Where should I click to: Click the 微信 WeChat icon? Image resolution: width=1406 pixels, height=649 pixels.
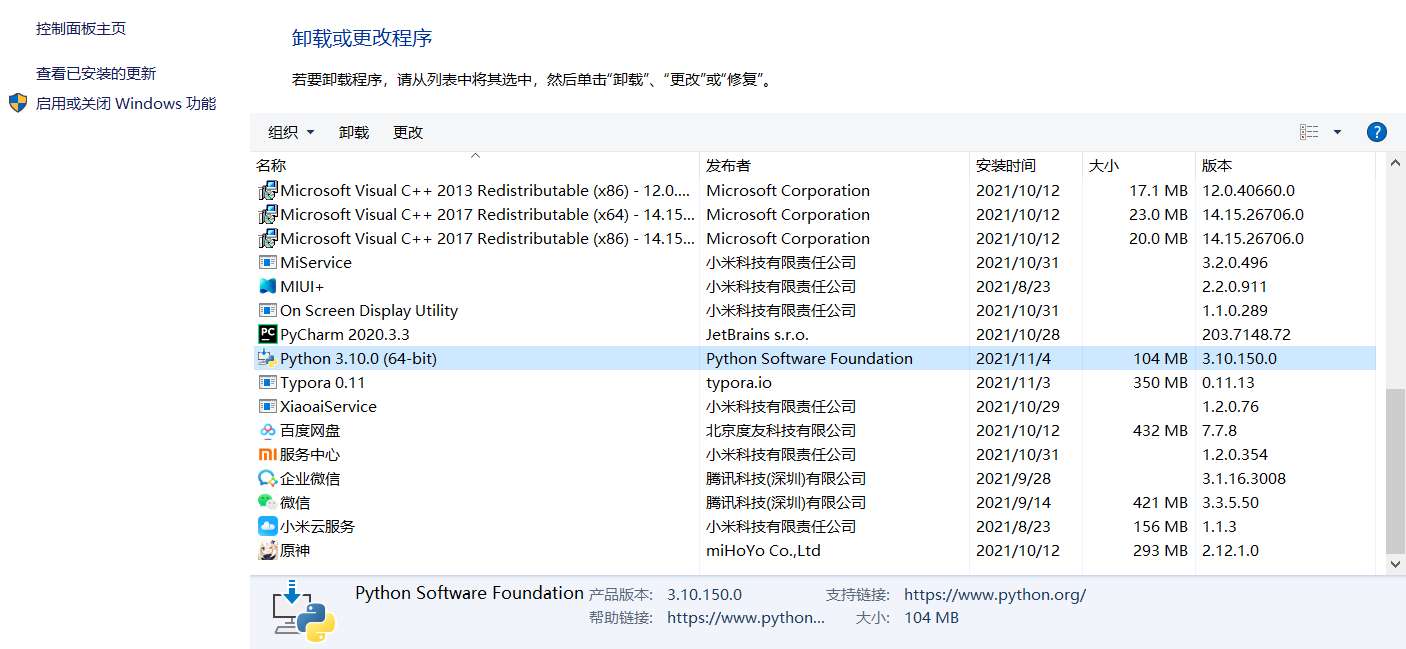(x=267, y=502)
